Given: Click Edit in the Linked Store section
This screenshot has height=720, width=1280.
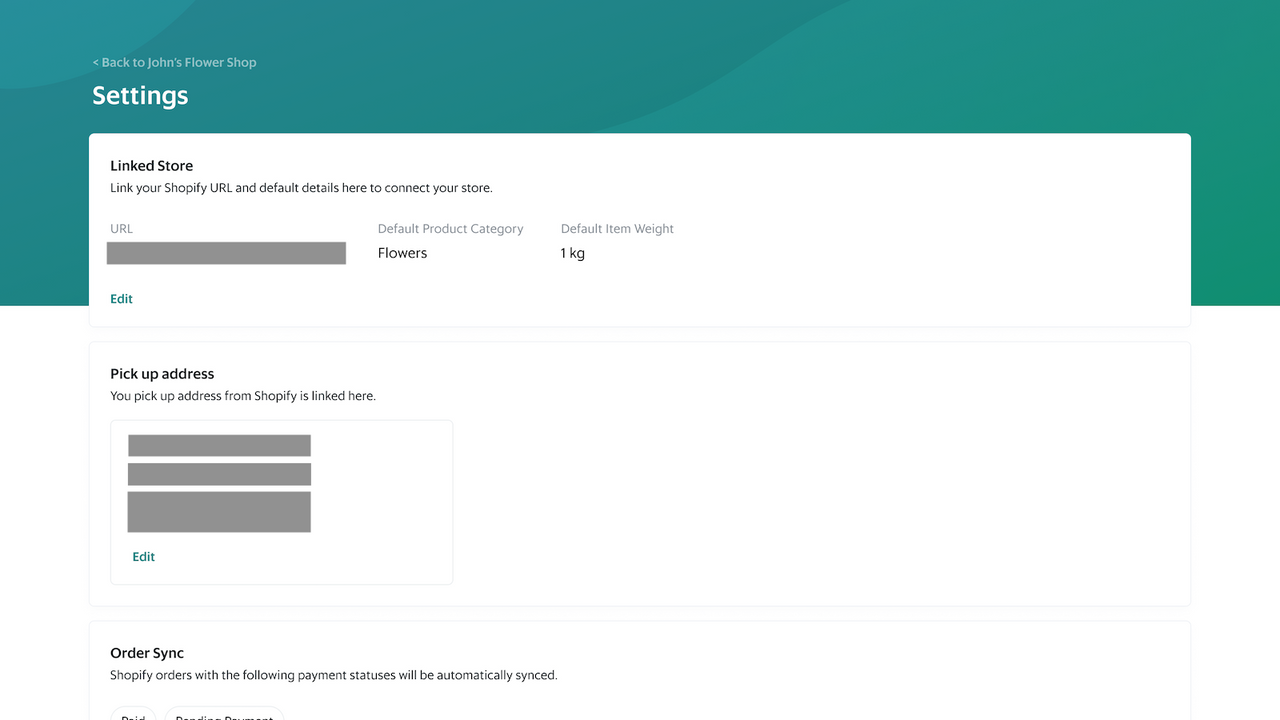Looking at the screenshot, I should coord(121,298).
